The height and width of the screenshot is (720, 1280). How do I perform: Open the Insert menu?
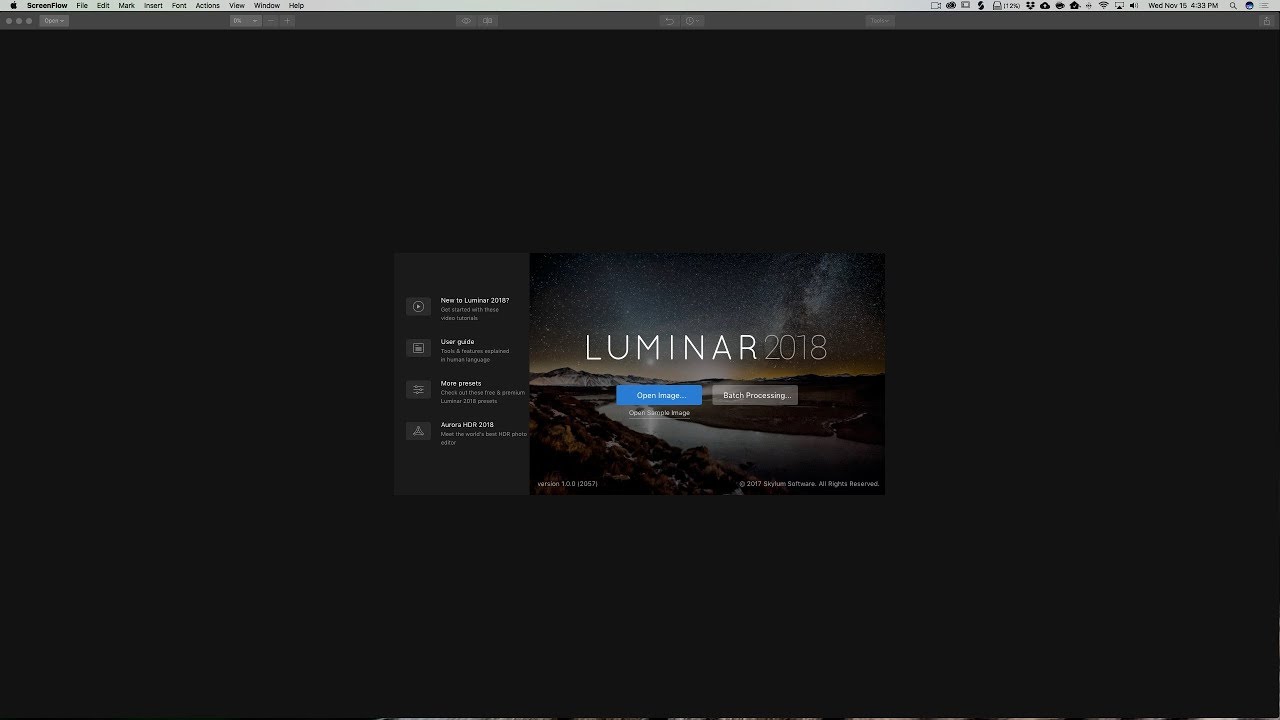(153, 6)
